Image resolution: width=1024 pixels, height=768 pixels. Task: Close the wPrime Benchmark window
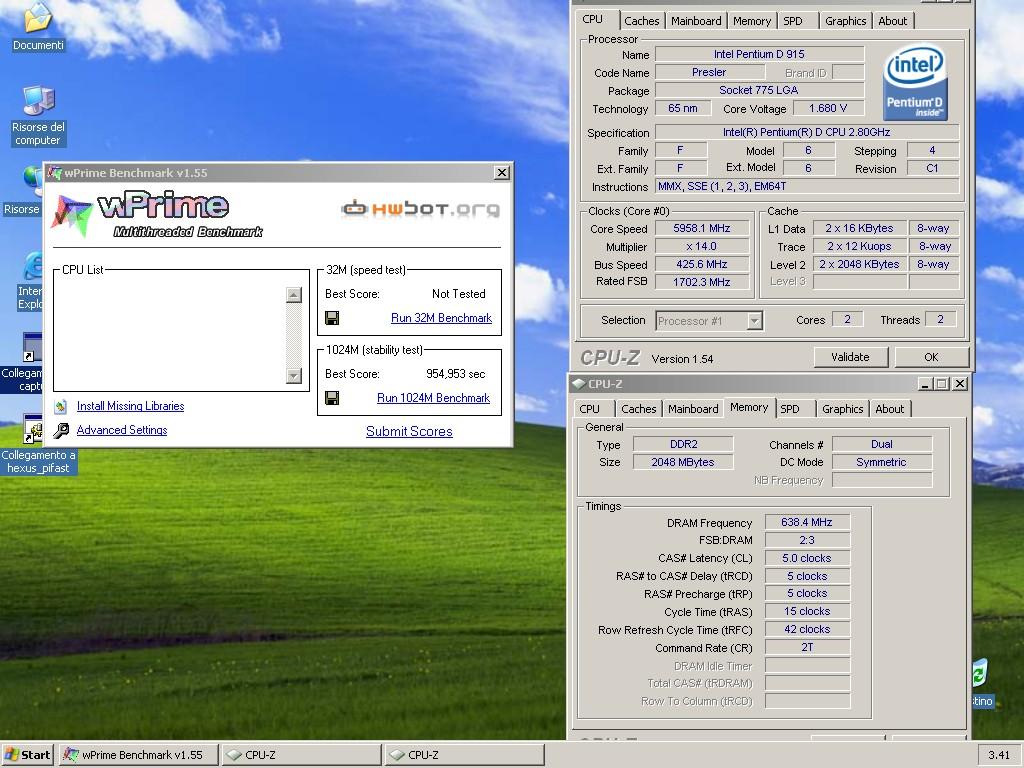tap(502, 172)
